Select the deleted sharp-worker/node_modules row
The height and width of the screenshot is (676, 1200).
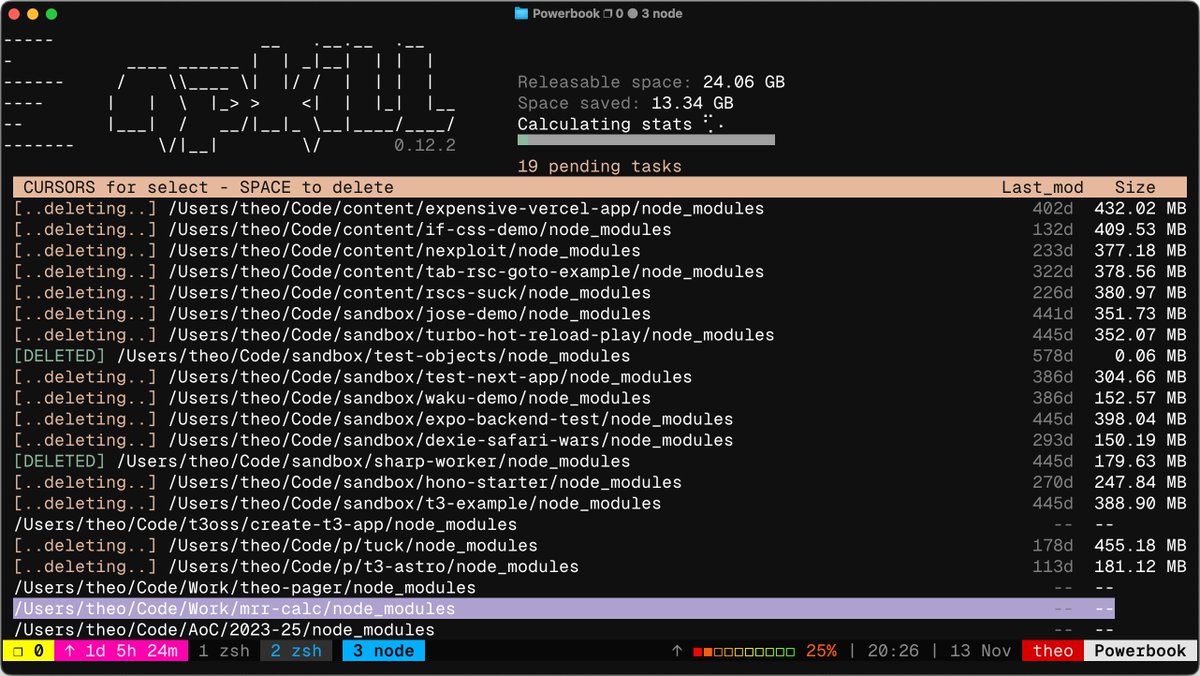coord(600,461)
